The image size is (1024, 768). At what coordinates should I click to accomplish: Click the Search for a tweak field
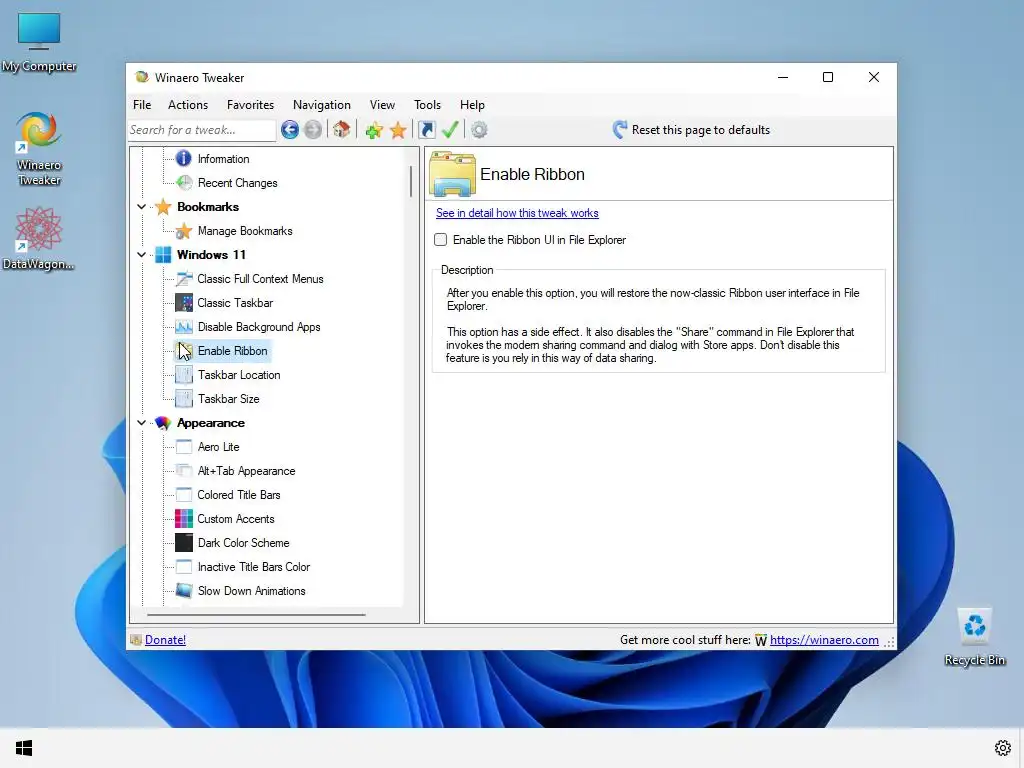(x=202, y=130)
